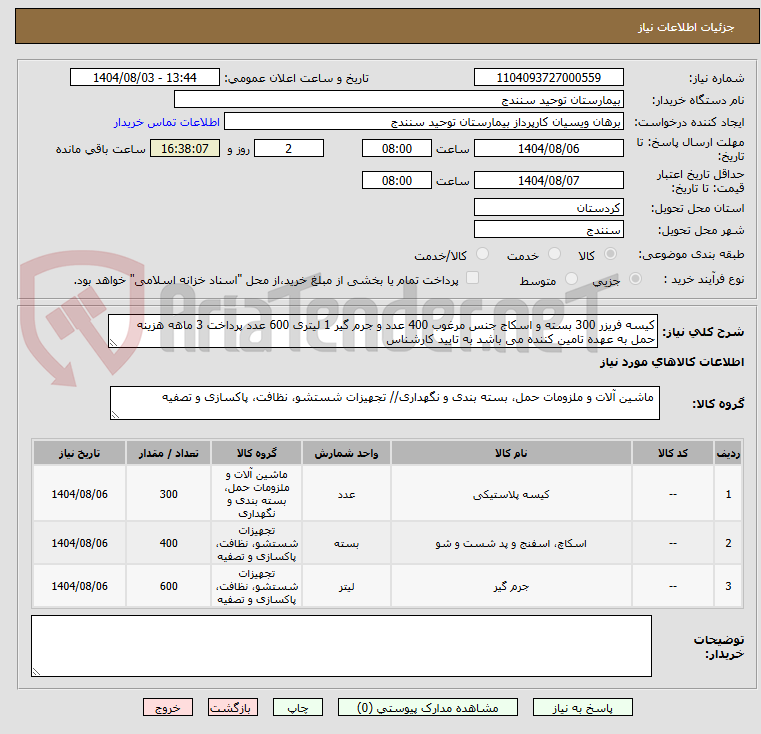Click the unit cell عدد

click(x=346, y=494)
